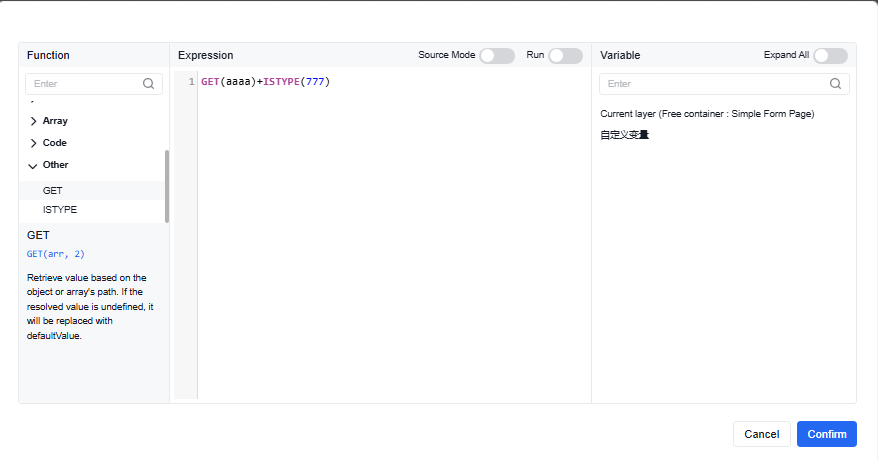Focus the Function search input field
The width and height of the screenshot is (878, 461).
click(x=85, y=84)
